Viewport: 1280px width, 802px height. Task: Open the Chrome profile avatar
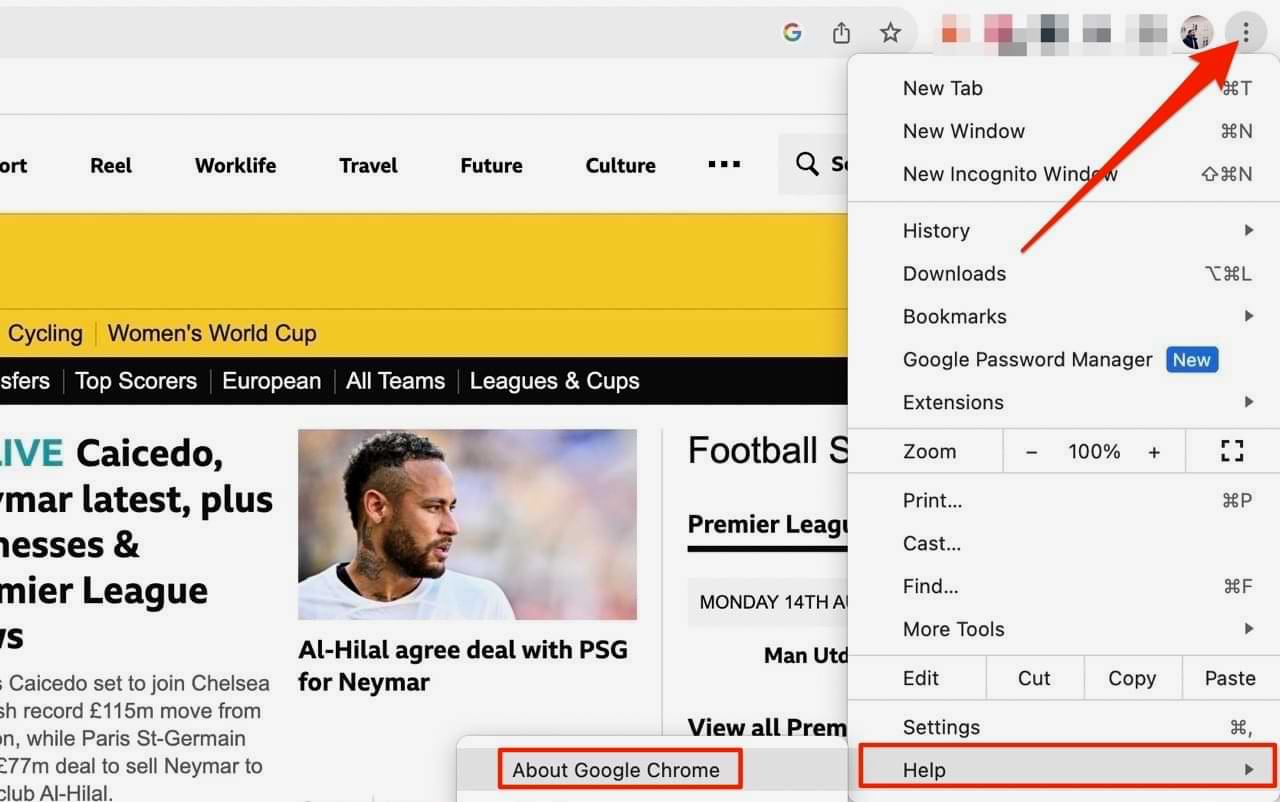[1196, 33]
